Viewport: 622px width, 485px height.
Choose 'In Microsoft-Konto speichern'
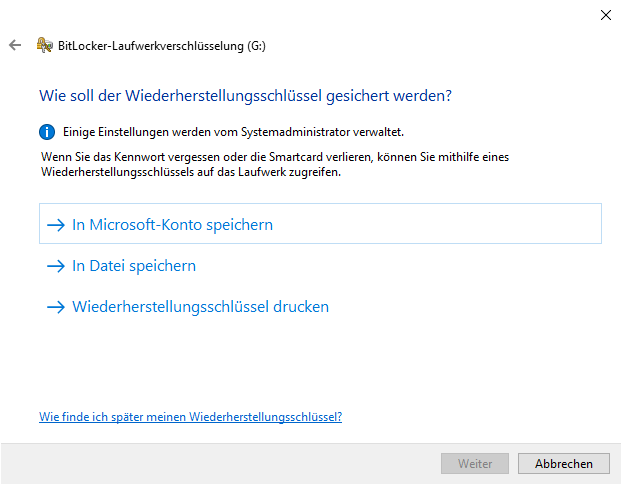pyautogui.click(x=172, y=225)
